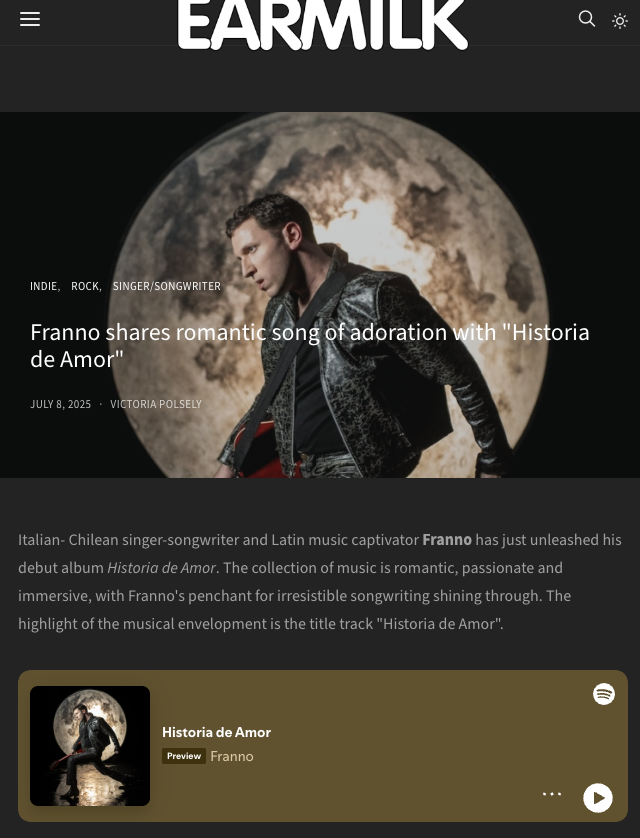This screenshot has height=838, width=640.
Task: Play the Historia de Amor preview
Action: [598, 798]
